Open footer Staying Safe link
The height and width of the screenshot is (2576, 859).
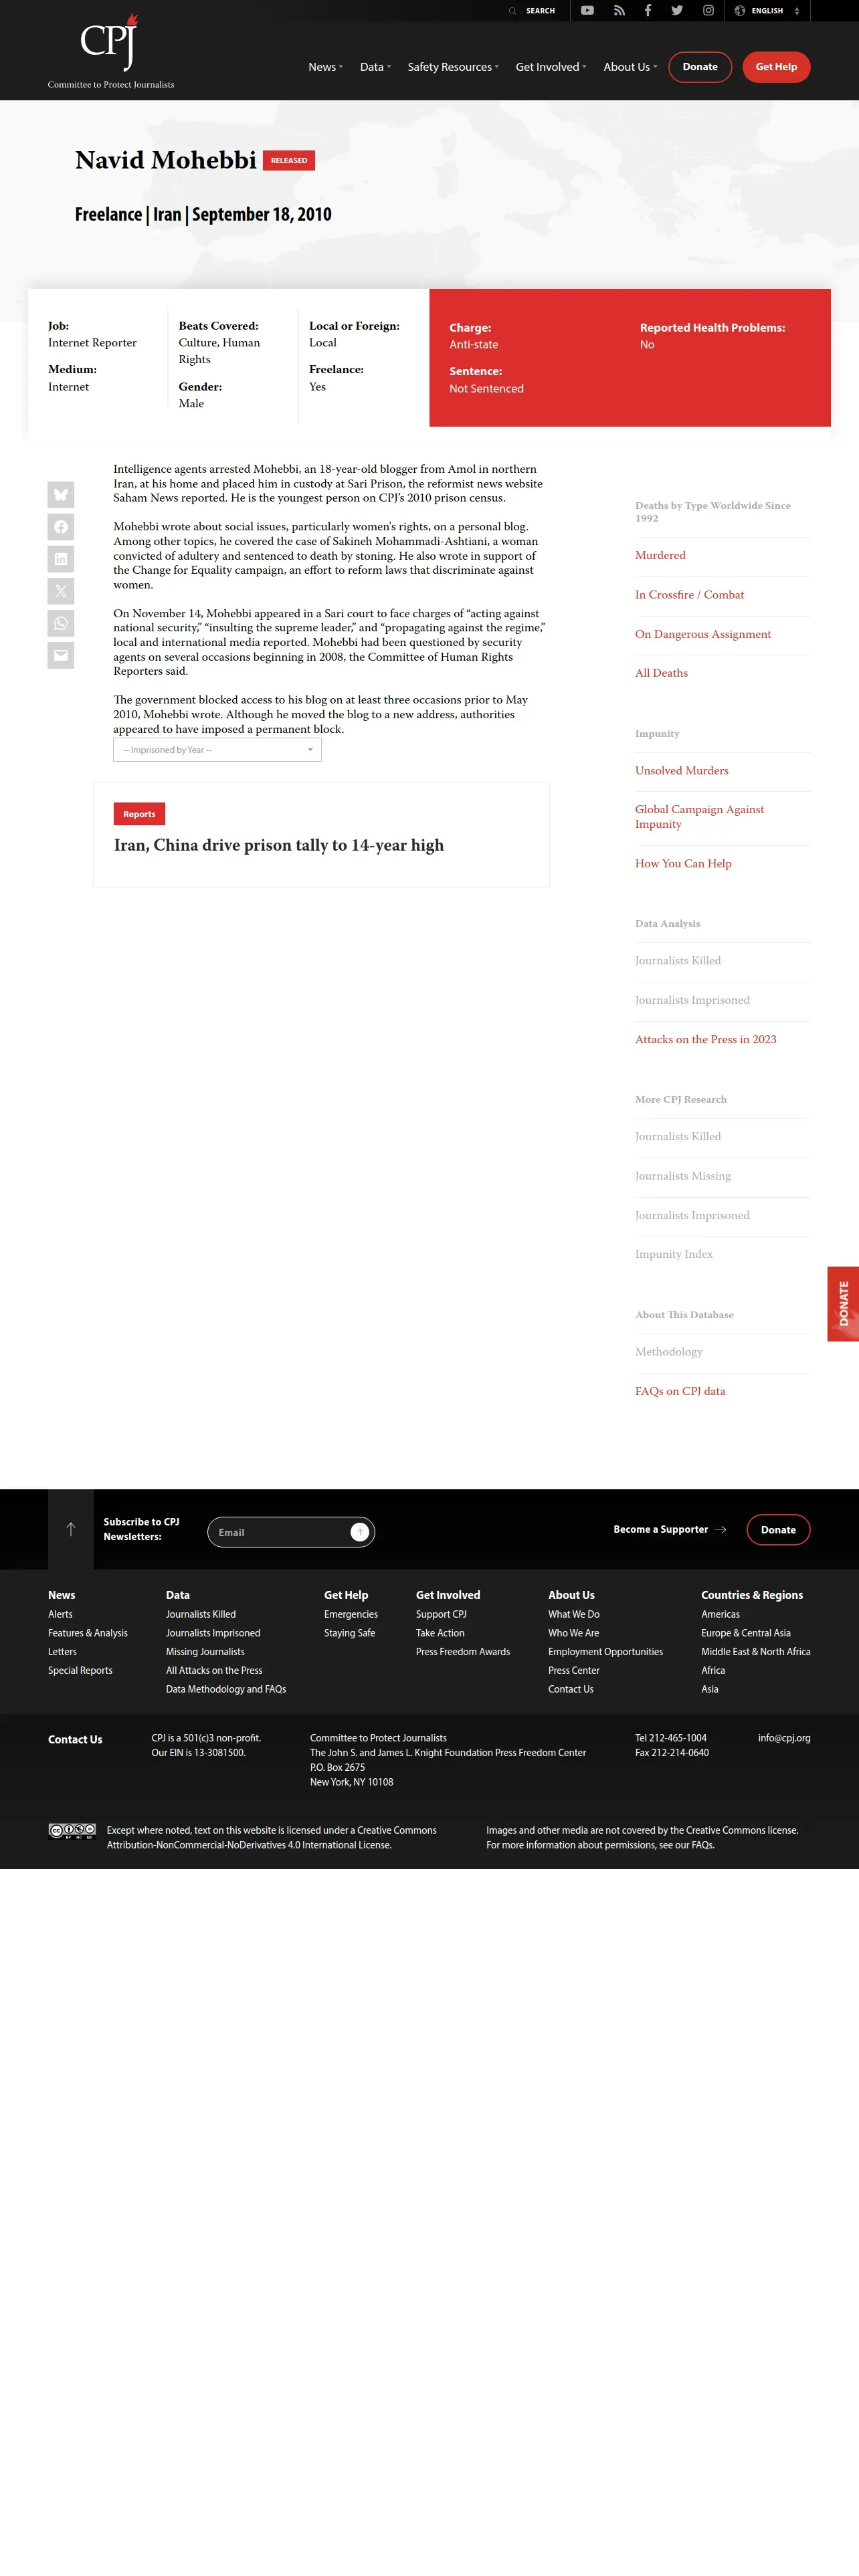(349, 1633)
